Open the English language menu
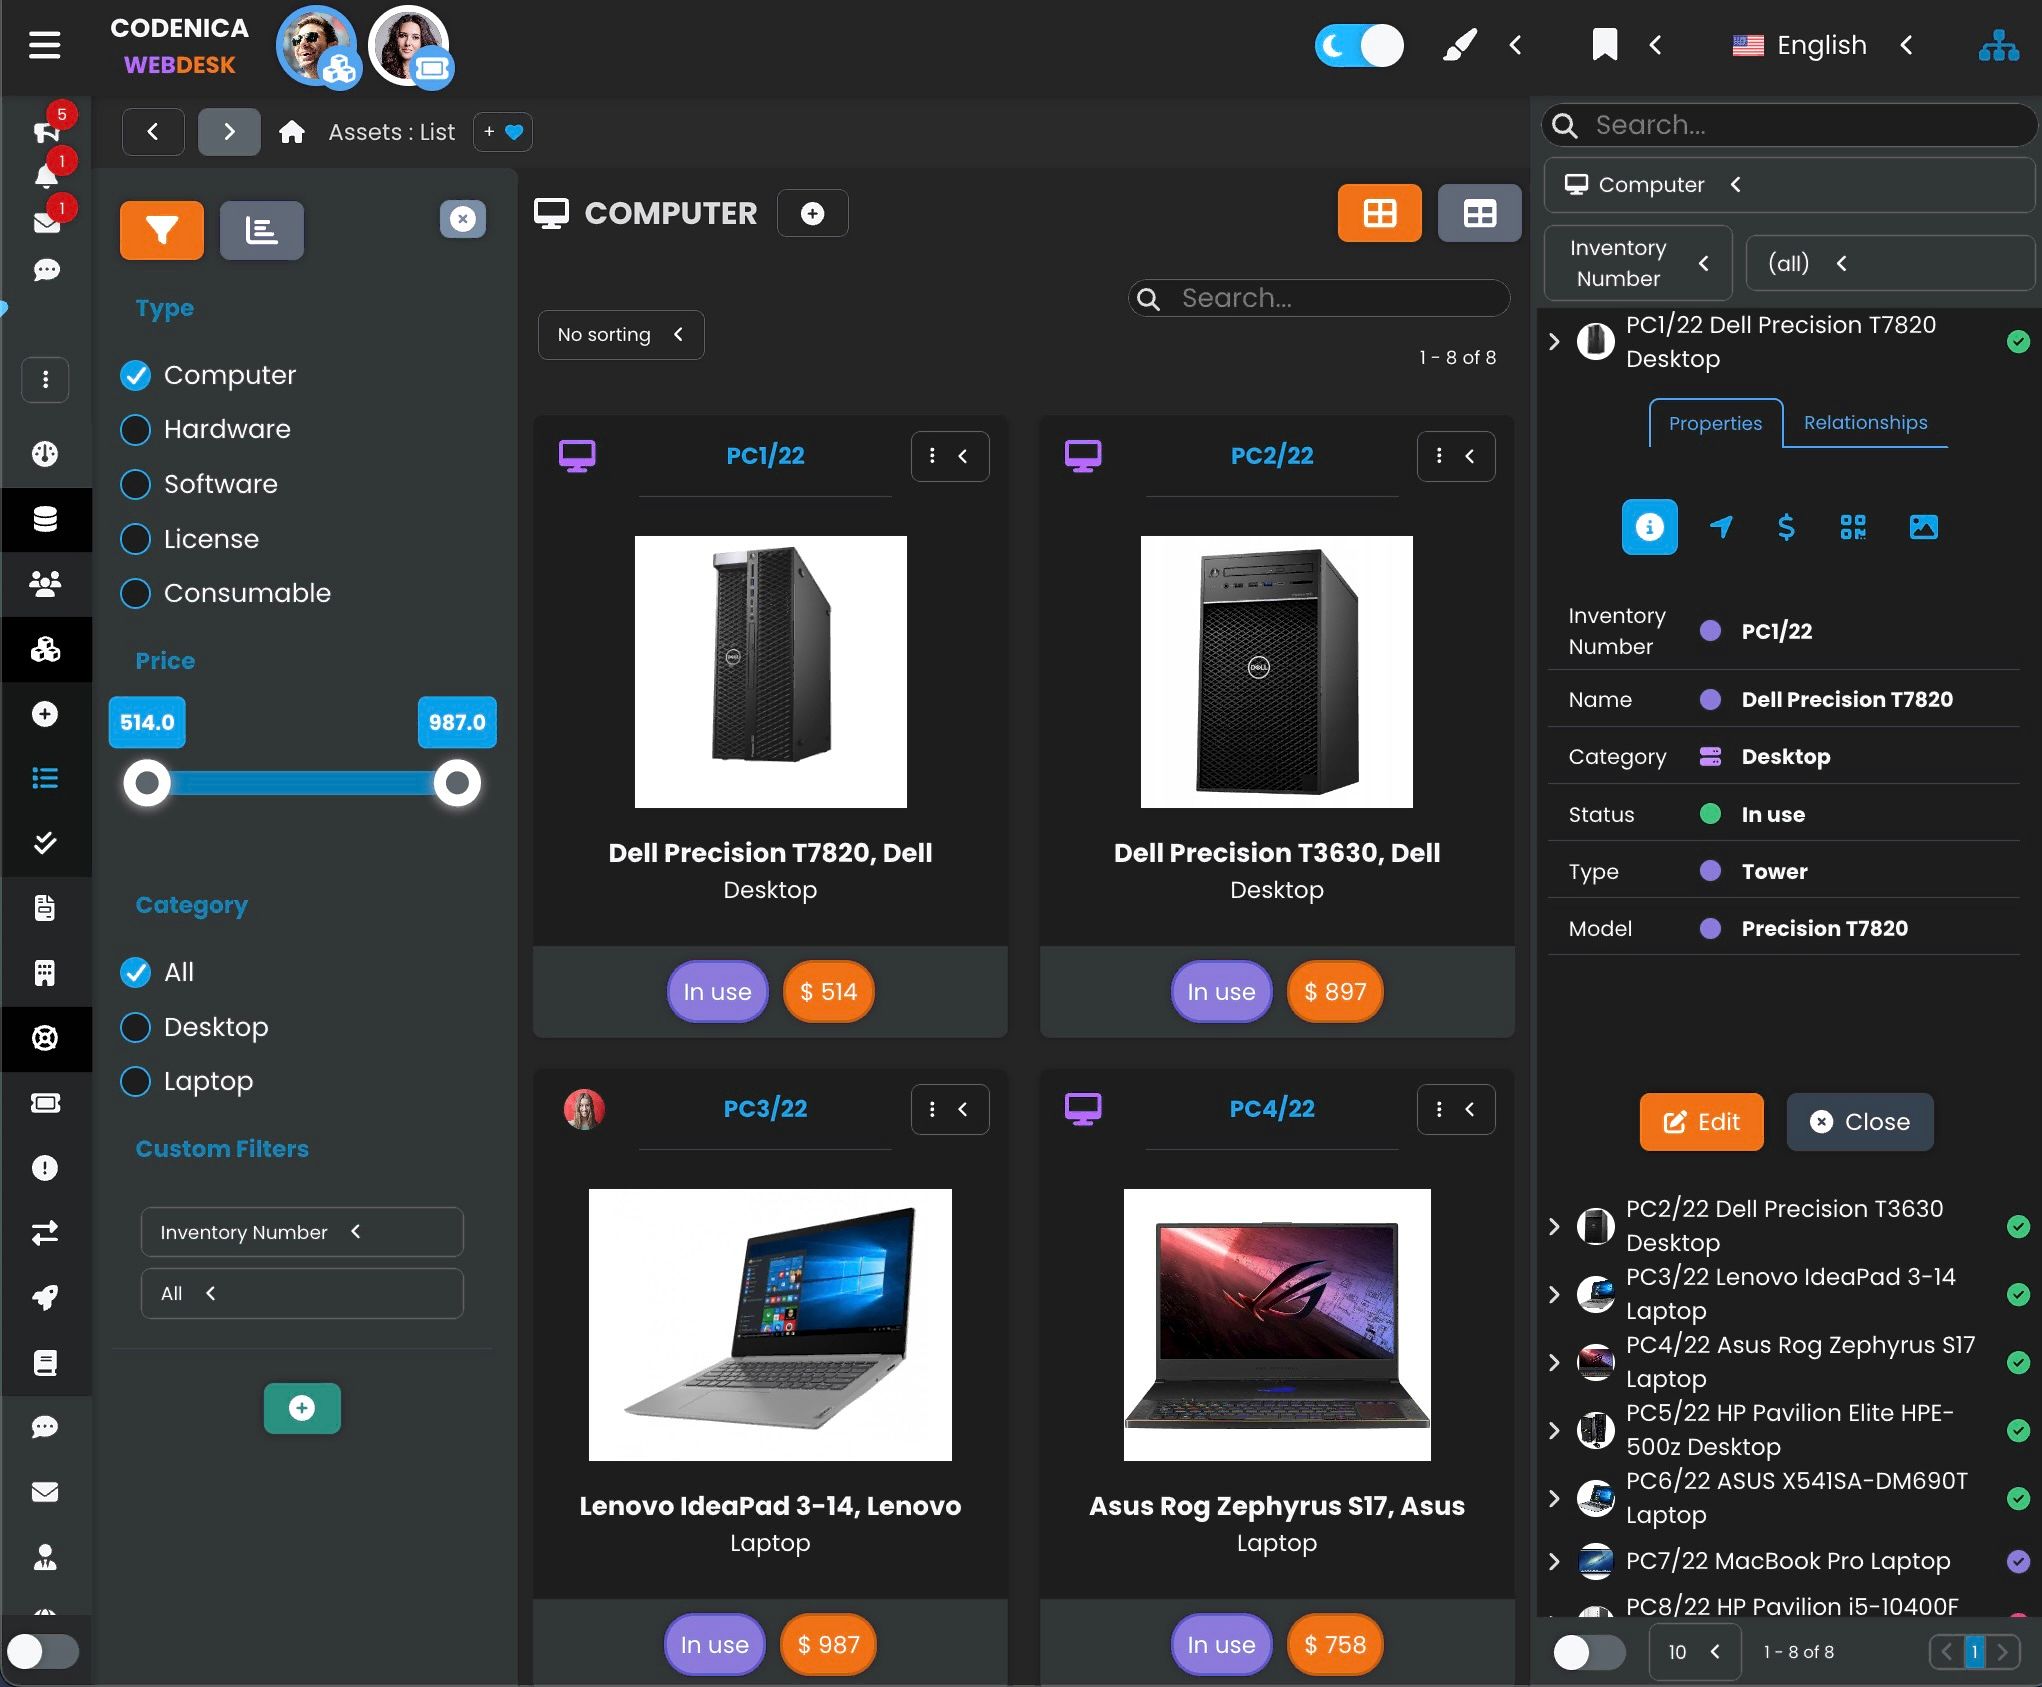 point(1822,45)
